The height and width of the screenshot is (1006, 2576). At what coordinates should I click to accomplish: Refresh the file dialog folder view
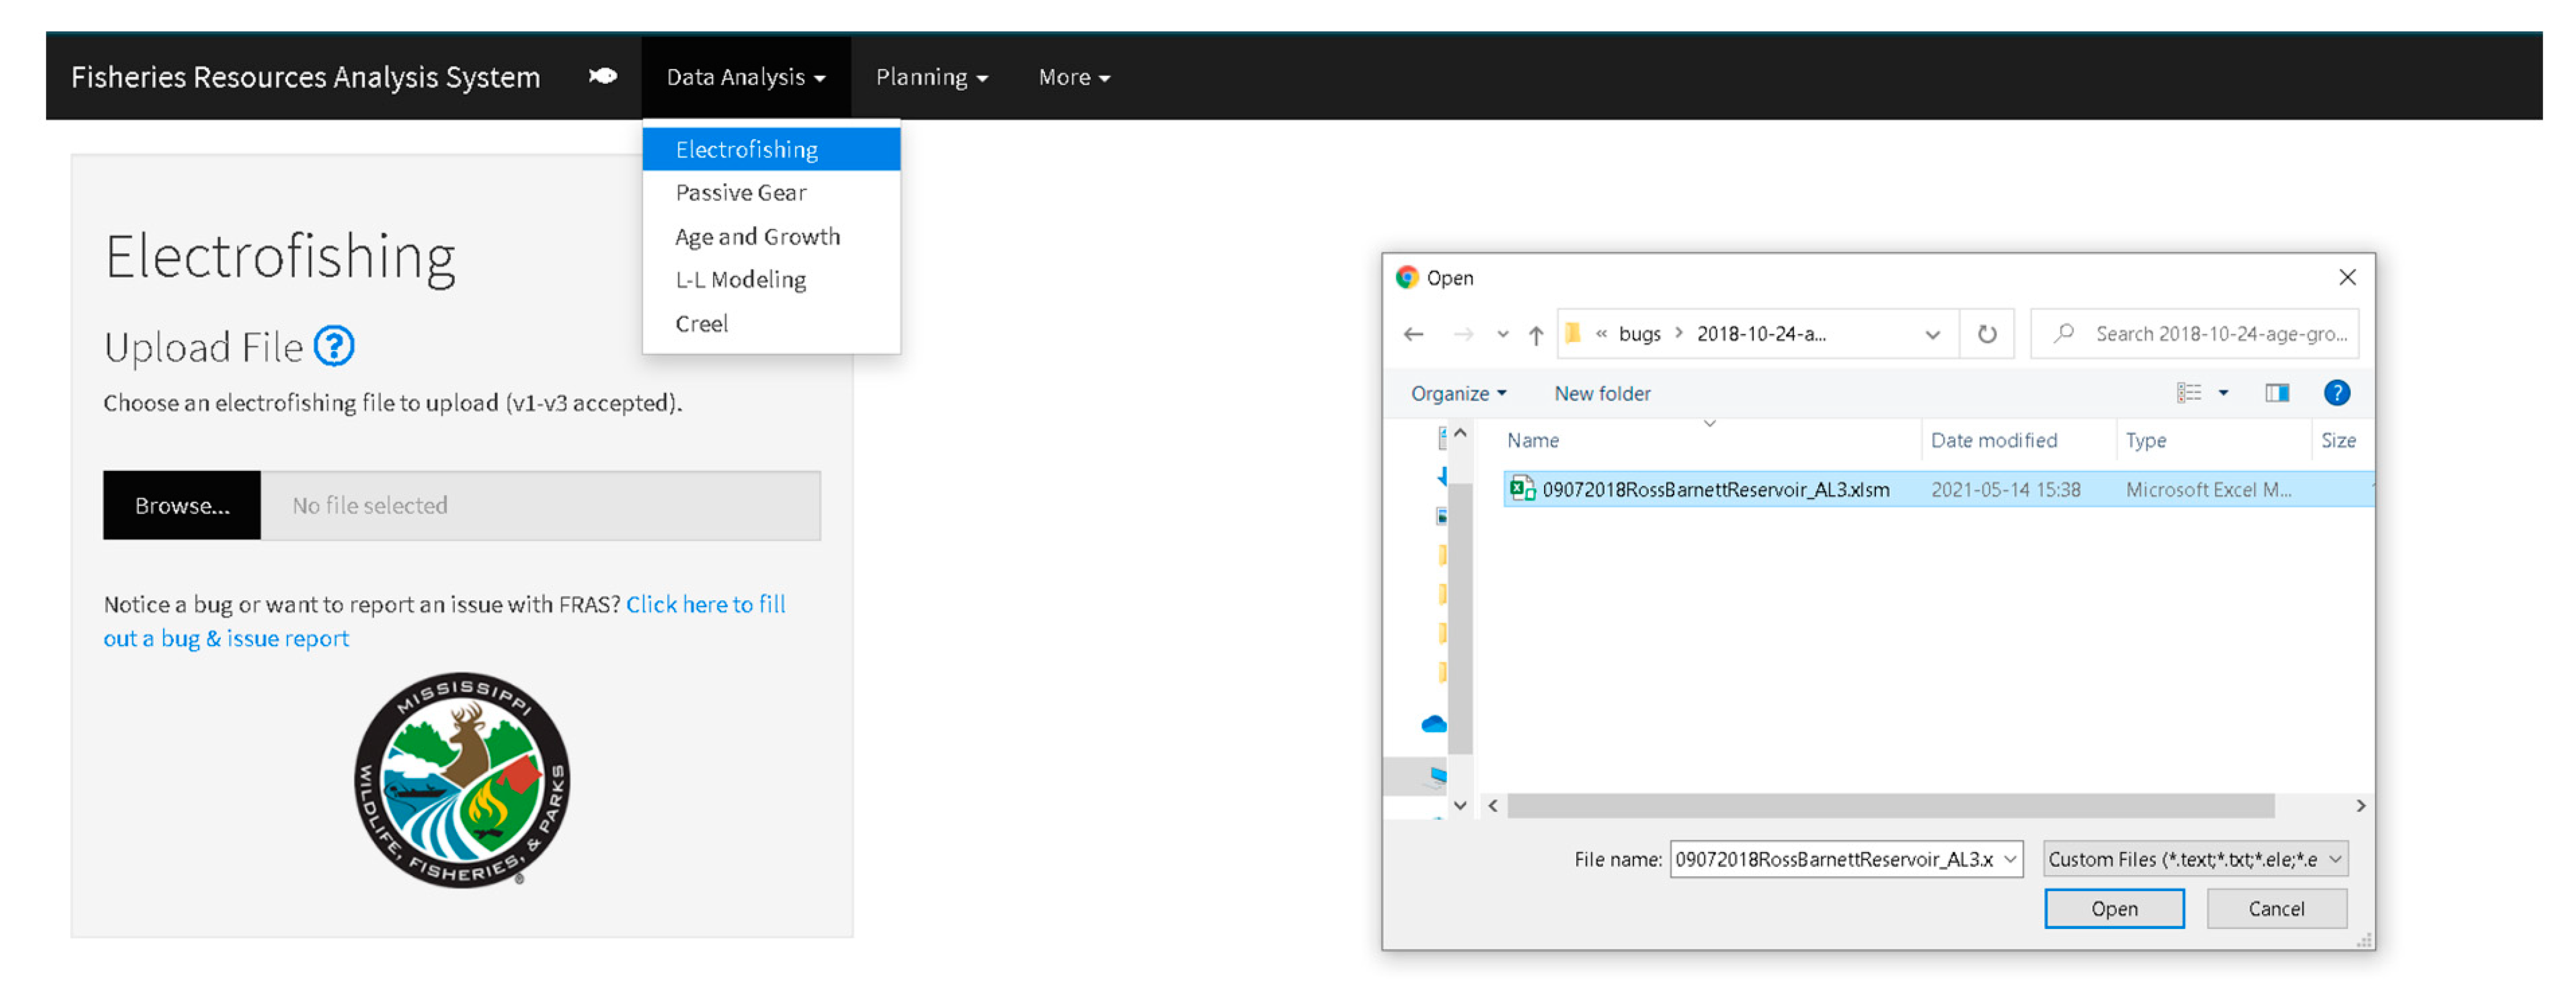tap(1986, 334)
